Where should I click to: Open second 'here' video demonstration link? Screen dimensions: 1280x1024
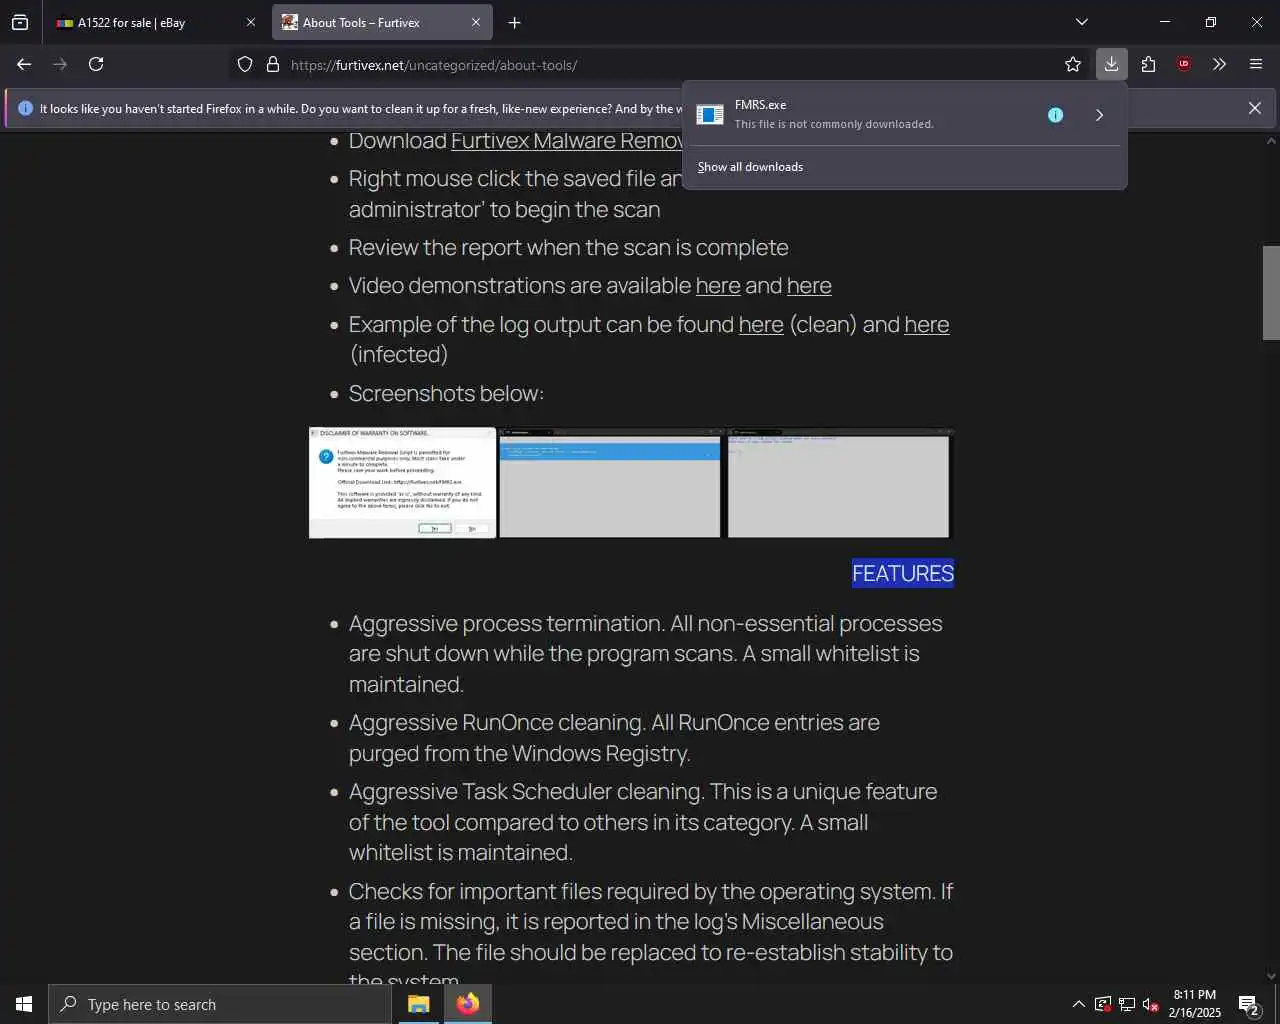[809, 286]
